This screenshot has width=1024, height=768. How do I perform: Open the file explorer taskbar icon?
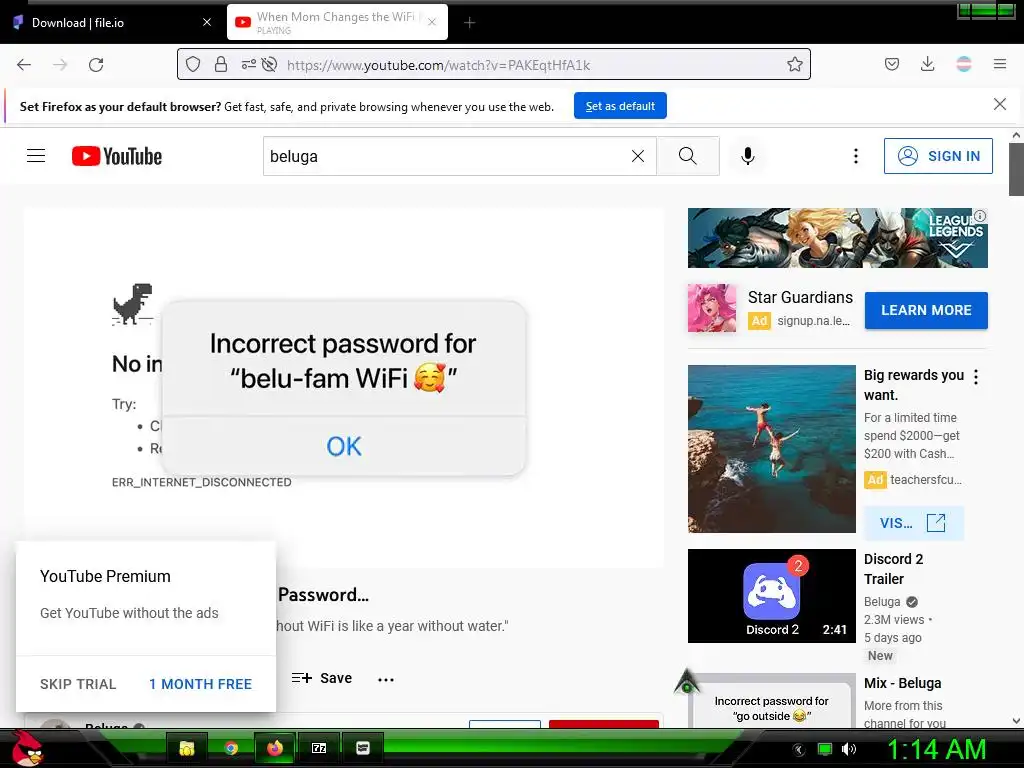tap(187, 748)
